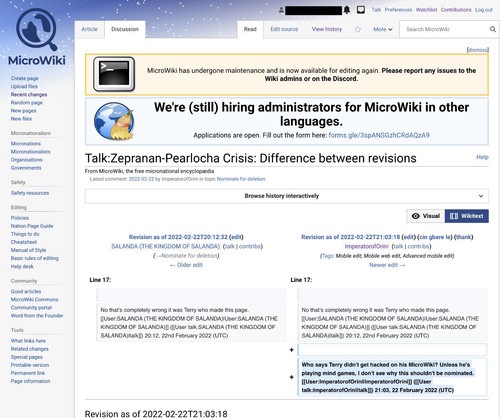This screenshot has width=500, height=418.
Task: Open latest comment date 2022-02-22
Action: pyautogui.click(x=141, y=179)
